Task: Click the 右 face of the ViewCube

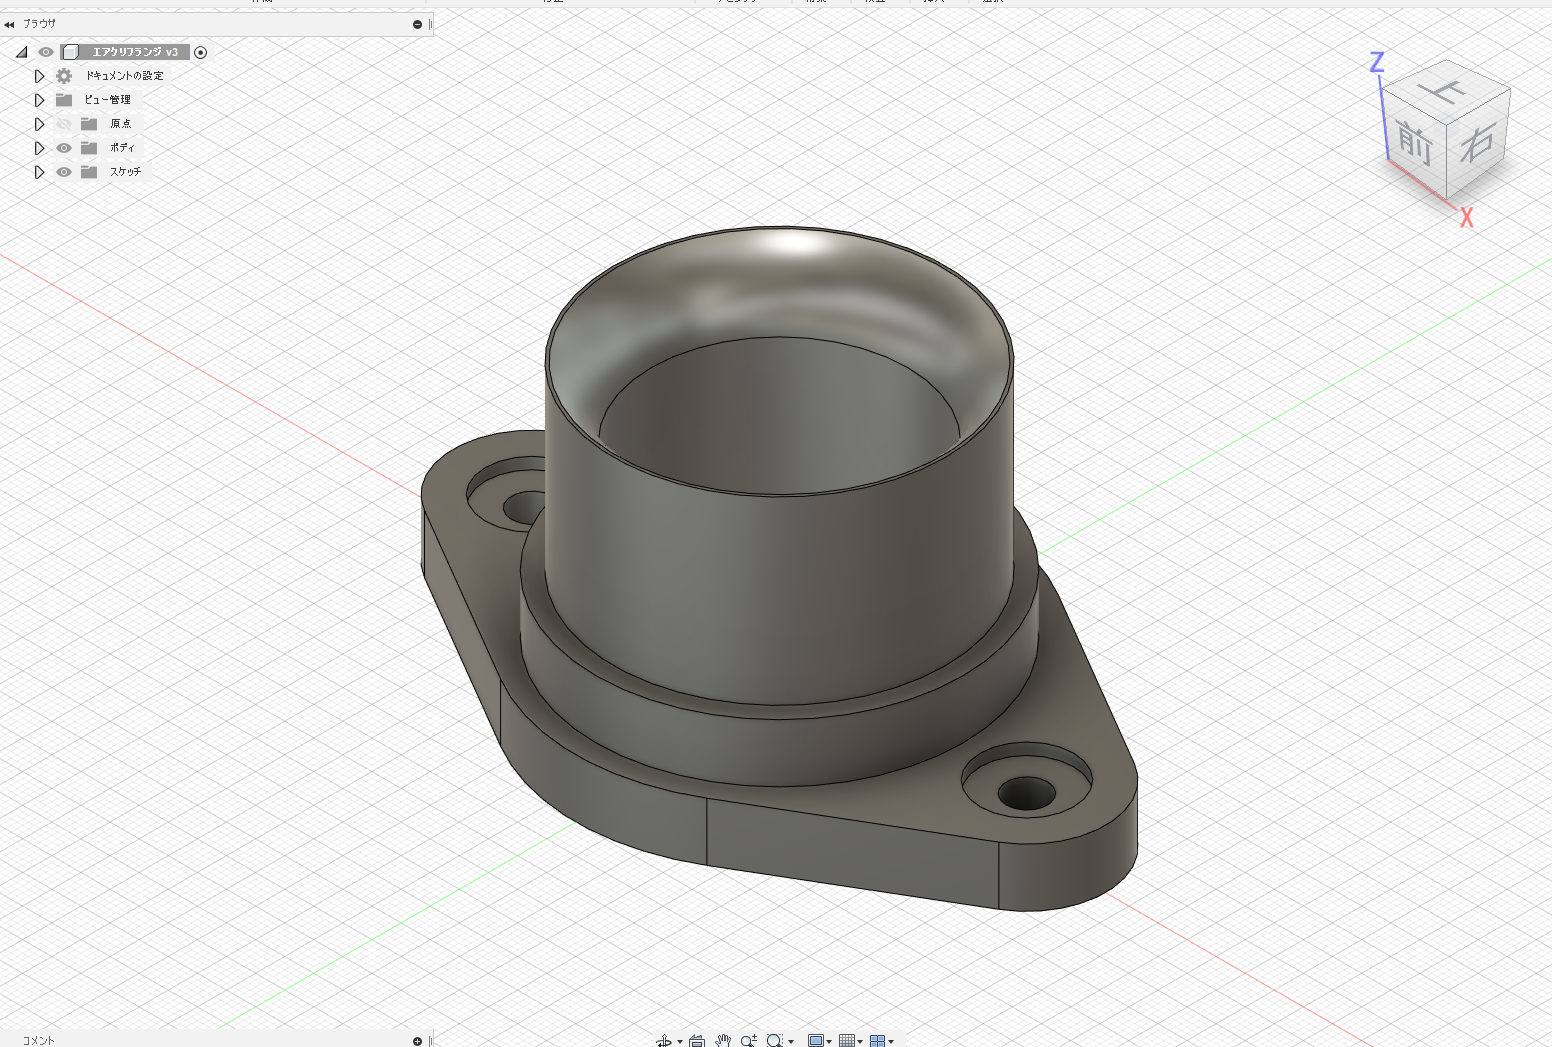Action: (1478, 142)
